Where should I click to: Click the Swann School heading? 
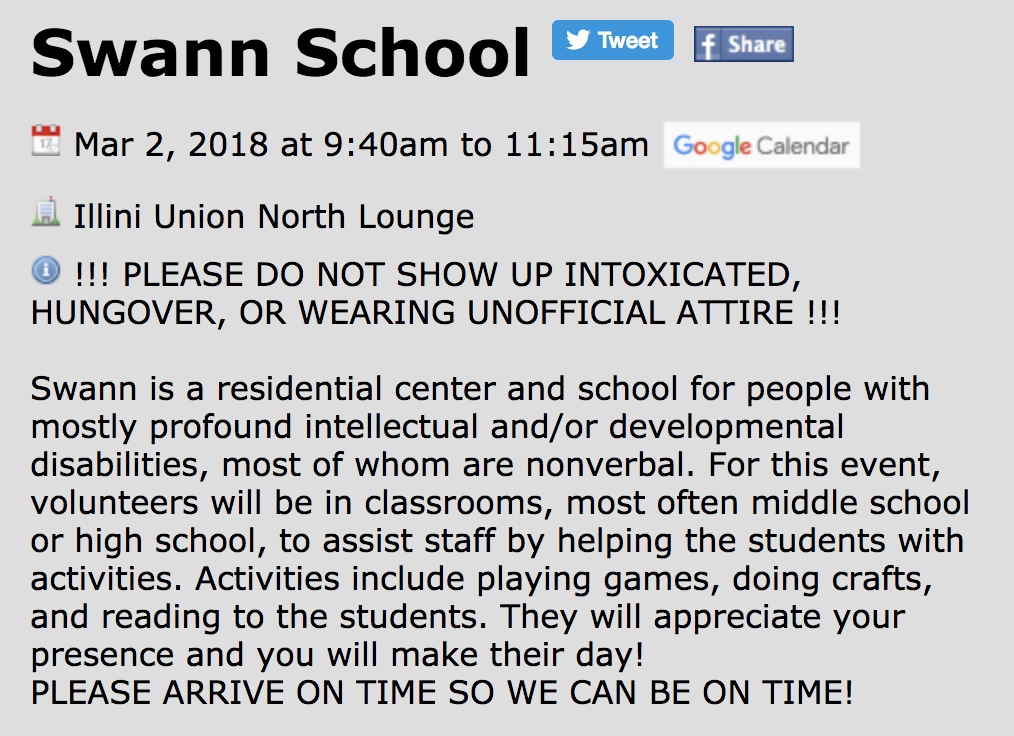(281, 52)
